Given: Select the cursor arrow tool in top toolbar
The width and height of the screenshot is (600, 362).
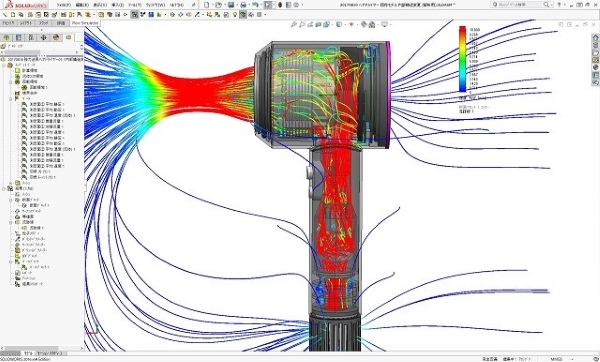Looking at the screenshot, I should click(268, 5).
